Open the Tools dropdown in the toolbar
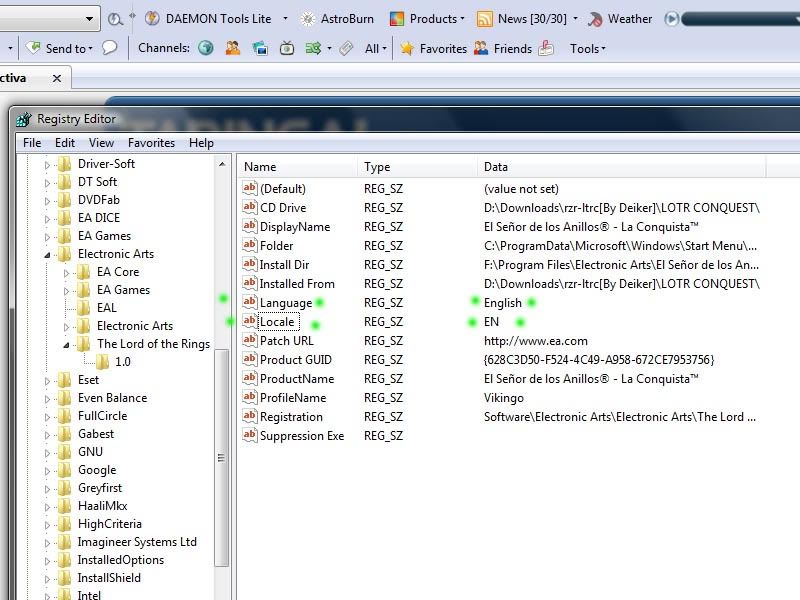Image resolution: width=800 pixels, height=600 pixels. point(587,48)
